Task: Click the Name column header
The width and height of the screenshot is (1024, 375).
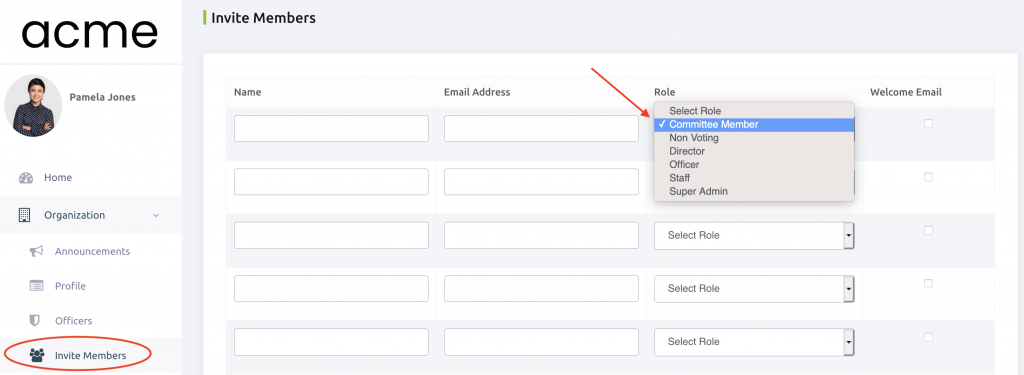Action: 248,92
